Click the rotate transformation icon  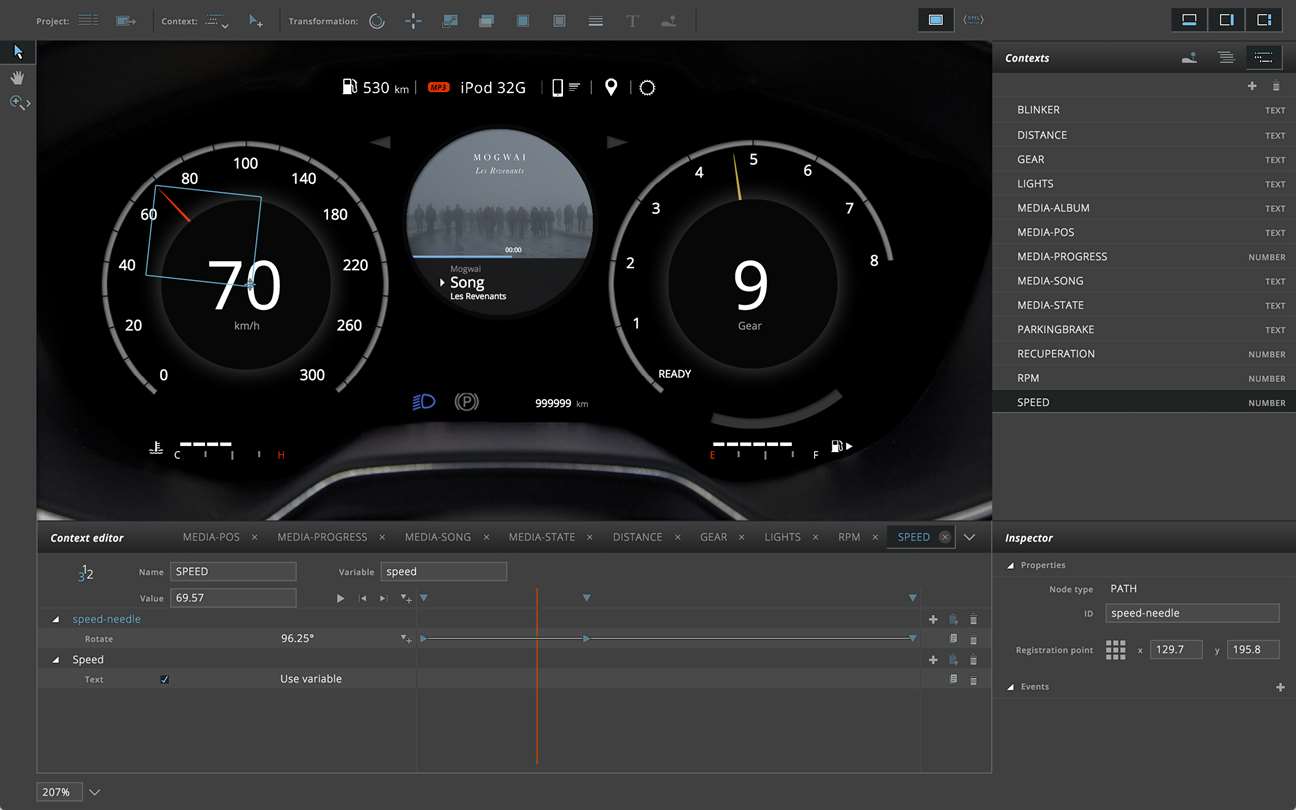click(x=377, y=21)
